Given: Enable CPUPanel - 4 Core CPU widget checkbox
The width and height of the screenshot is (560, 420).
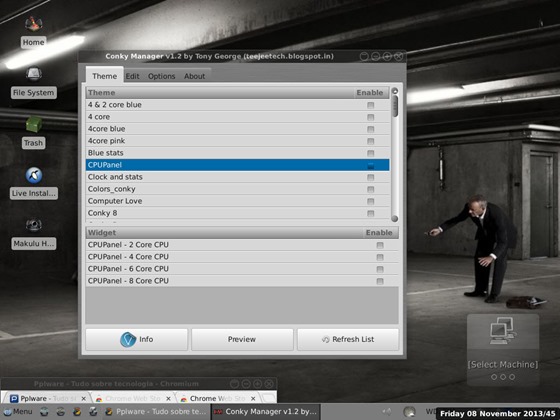Looking at the screenshot, I should click(380, 257).
